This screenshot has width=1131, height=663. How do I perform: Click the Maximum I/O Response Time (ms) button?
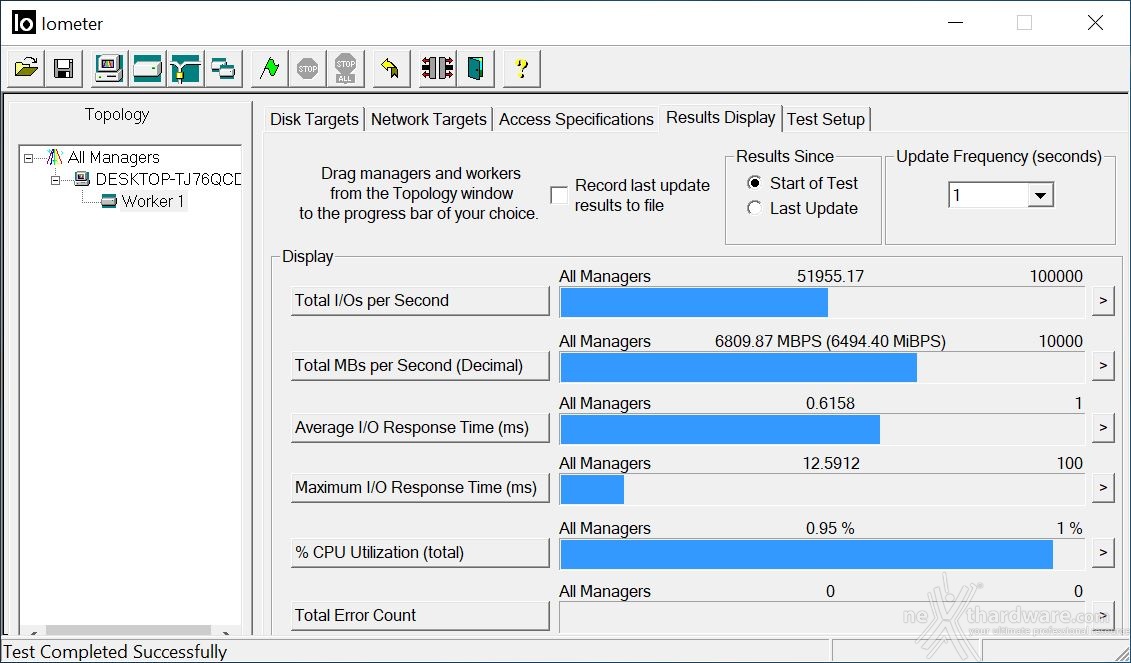coord(420,488)
